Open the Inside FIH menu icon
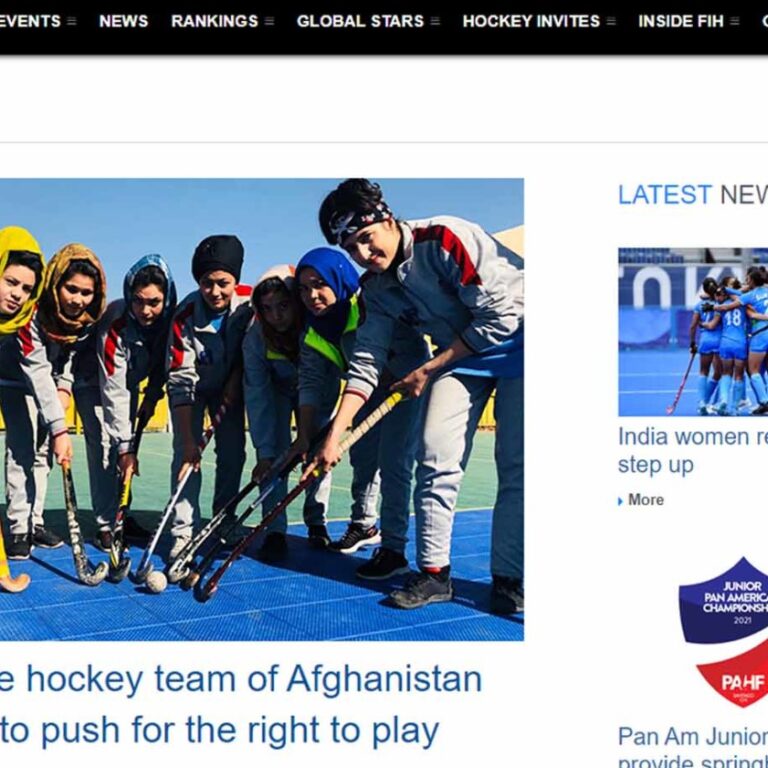This screenshot has height=768, width=768. (x=734, y=21)
